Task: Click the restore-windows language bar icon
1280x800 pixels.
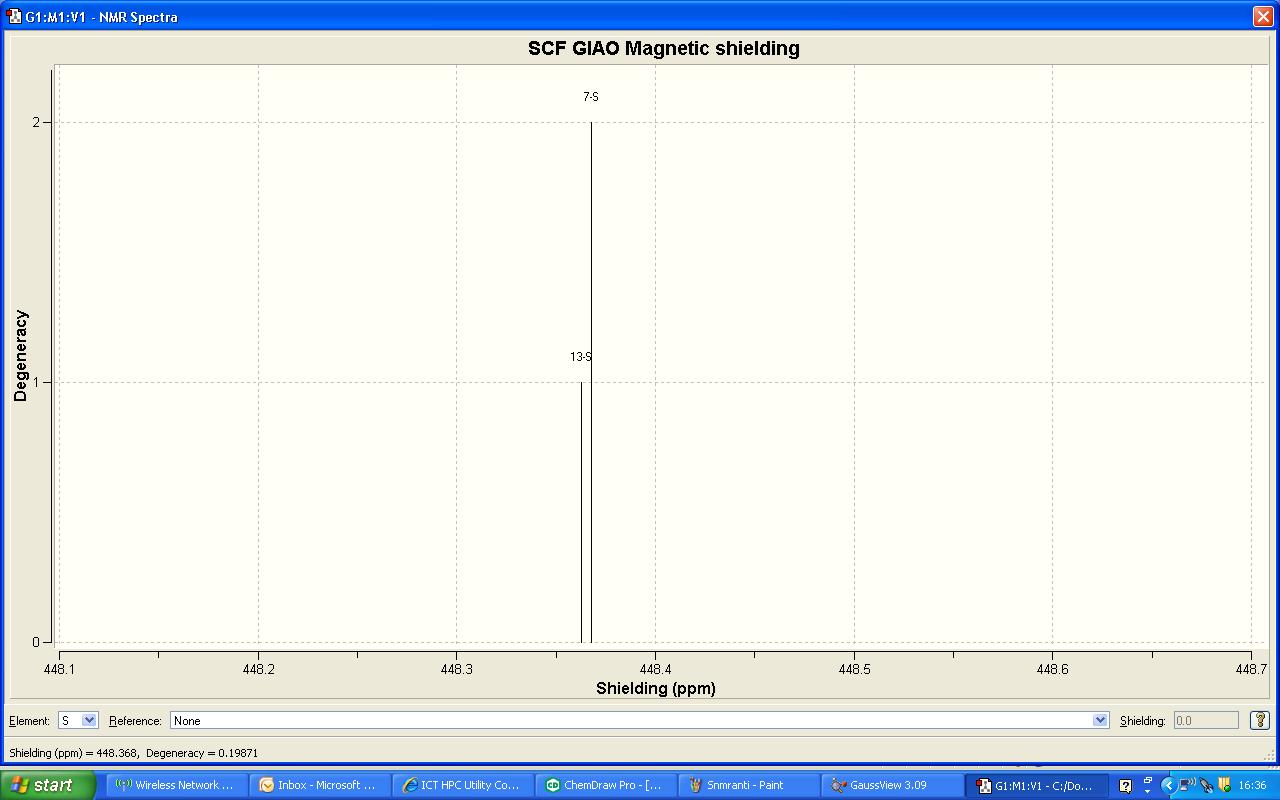Action: pyautogui.click(x=1148, y=780)
